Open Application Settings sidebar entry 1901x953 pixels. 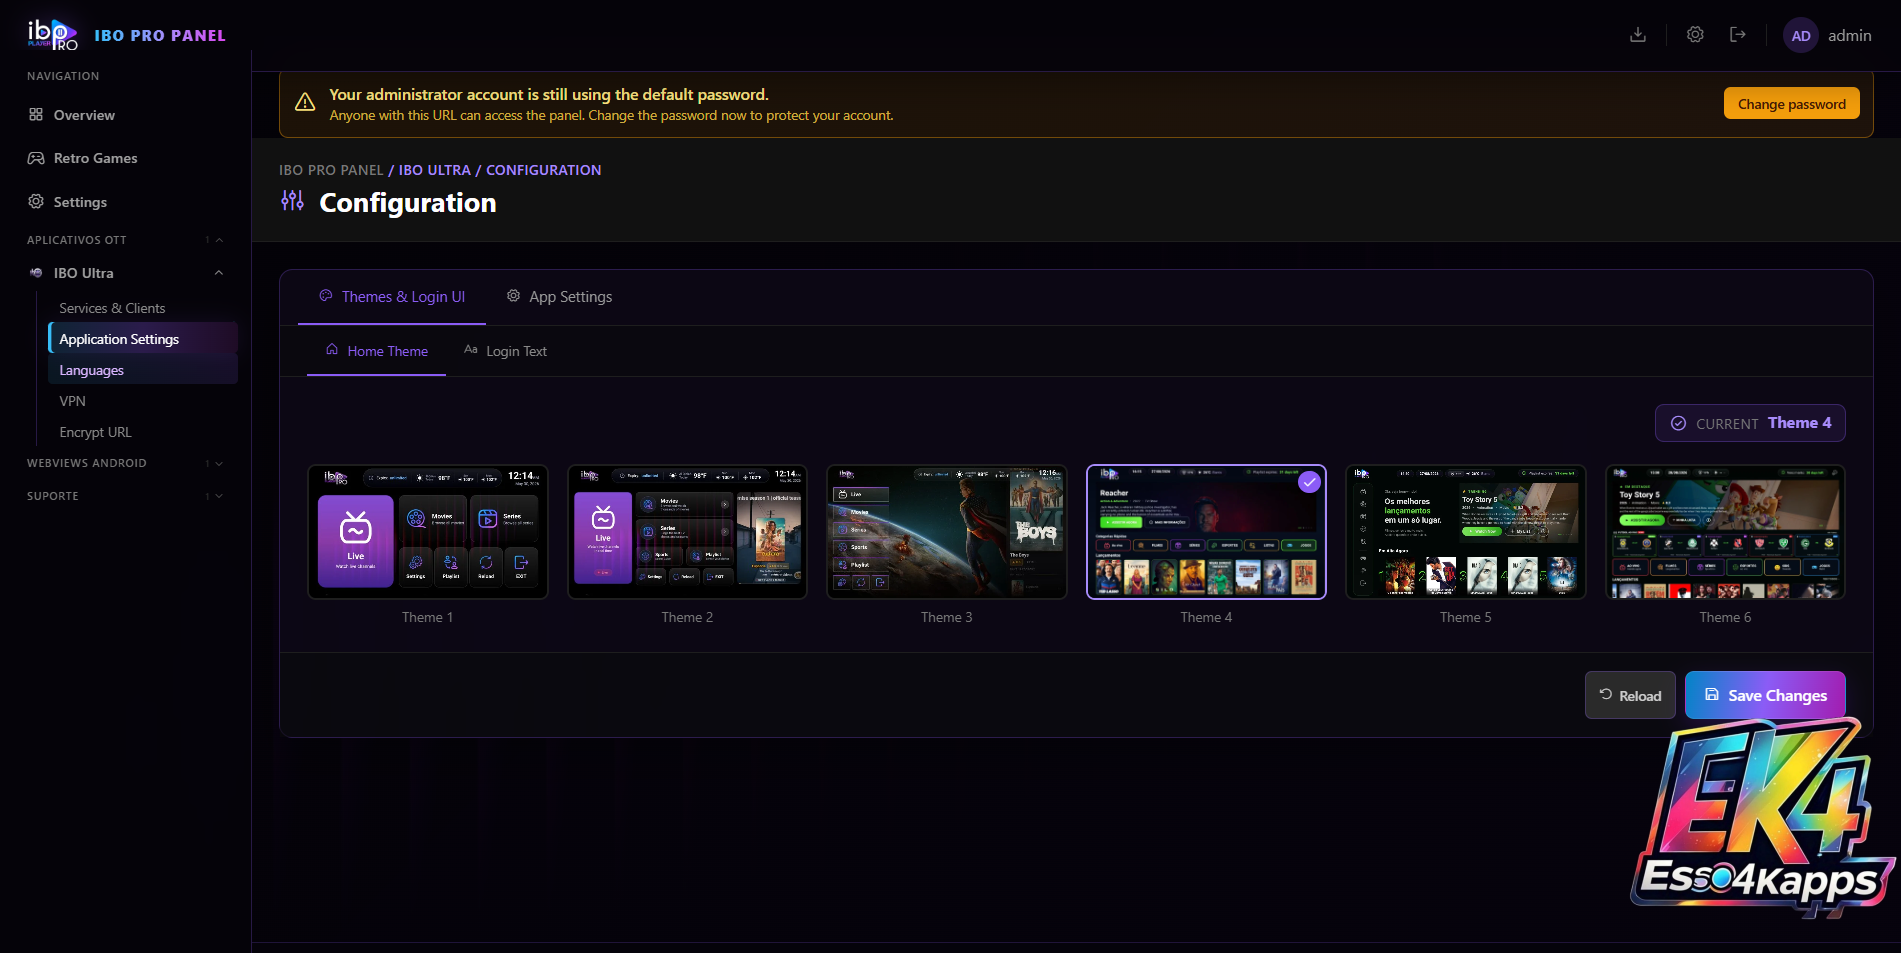(x=143, y=339)
